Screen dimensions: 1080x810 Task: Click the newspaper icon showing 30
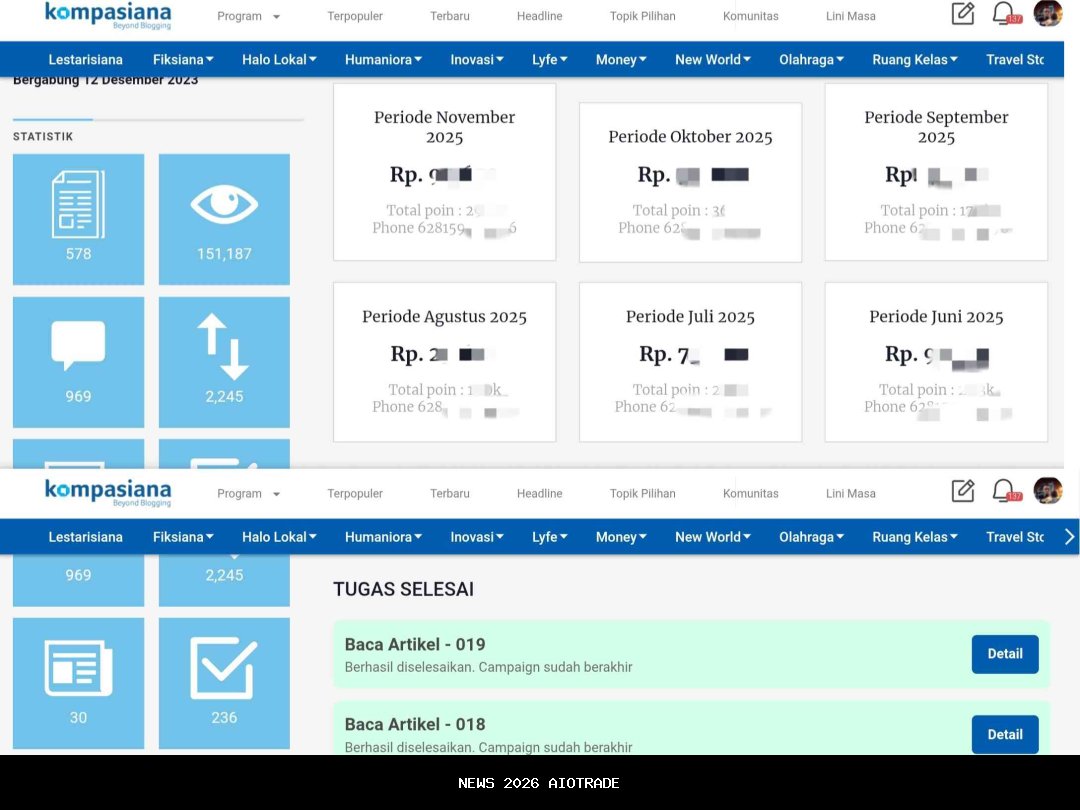click(78, 682)
